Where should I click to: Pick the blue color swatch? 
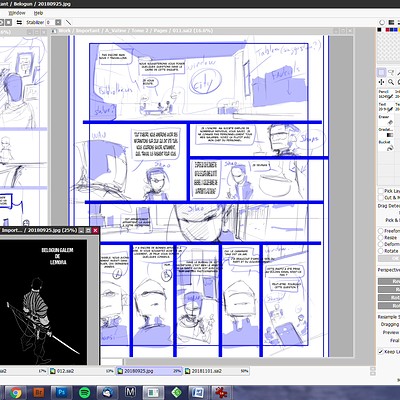395,30
